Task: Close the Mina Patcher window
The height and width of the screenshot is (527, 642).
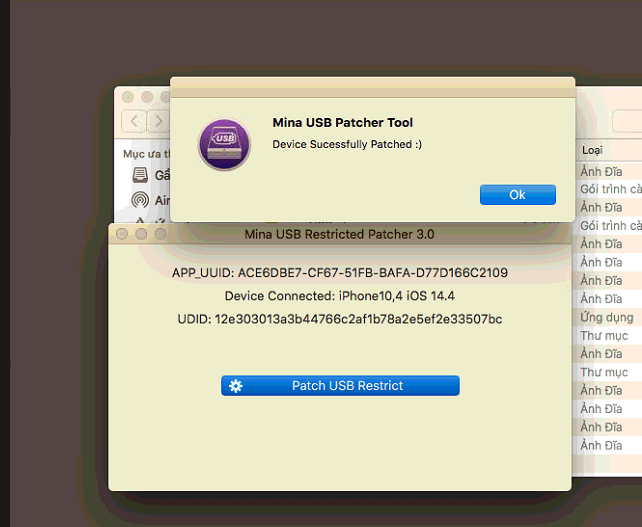Action: [x=122, y=234]
